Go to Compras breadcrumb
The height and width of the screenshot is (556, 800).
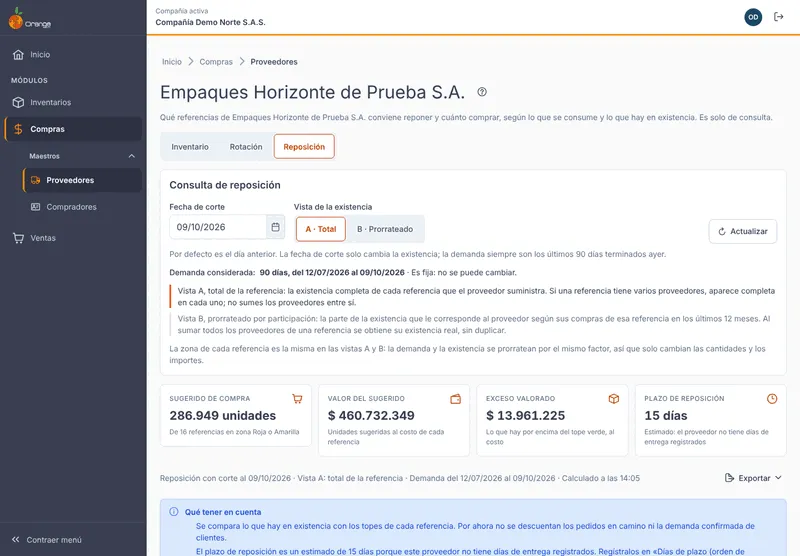216,62
